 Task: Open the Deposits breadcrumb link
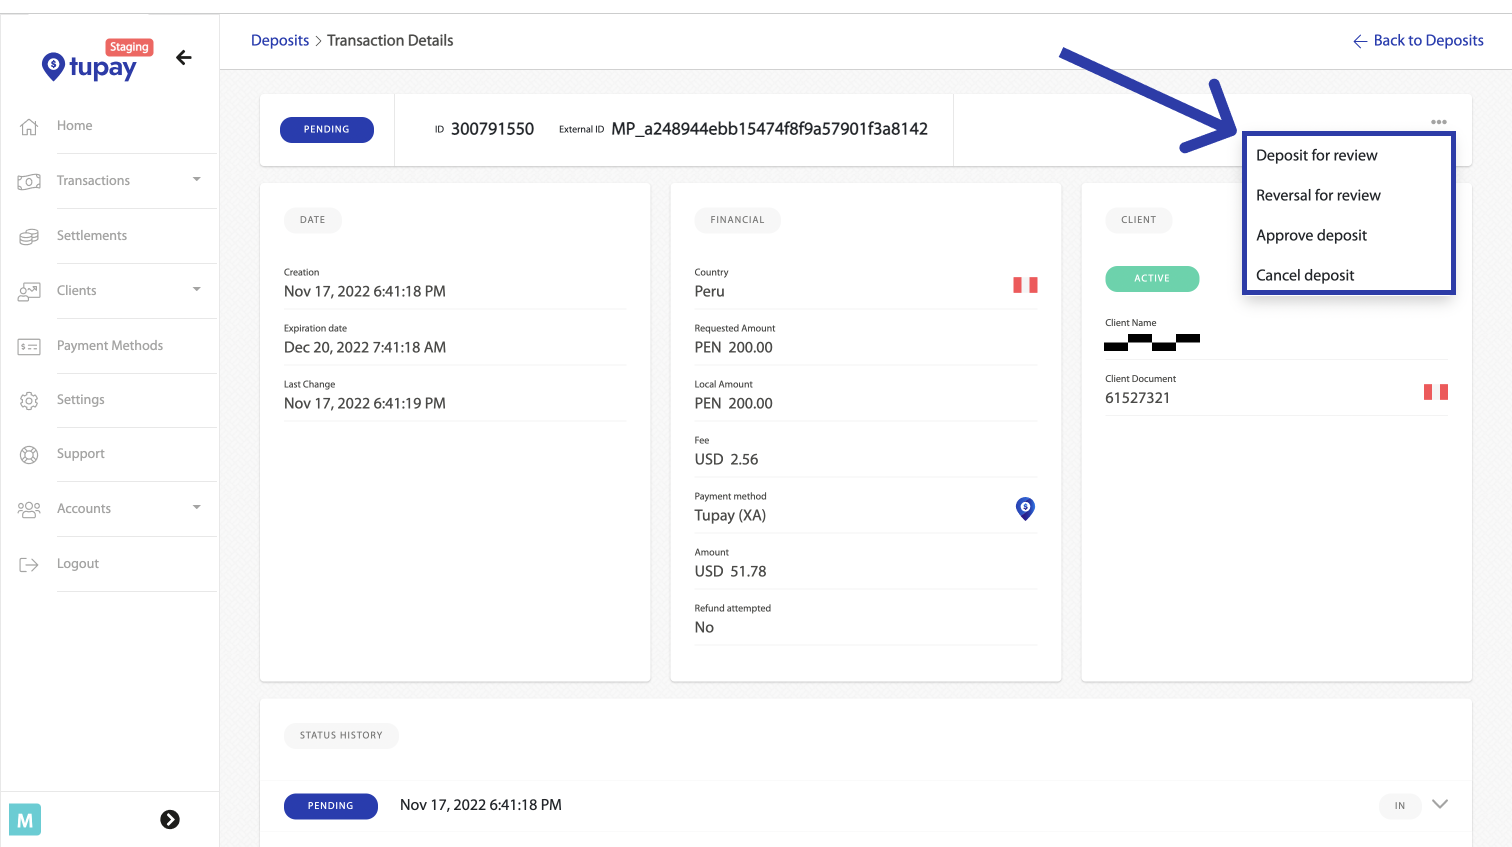[280, 40]
